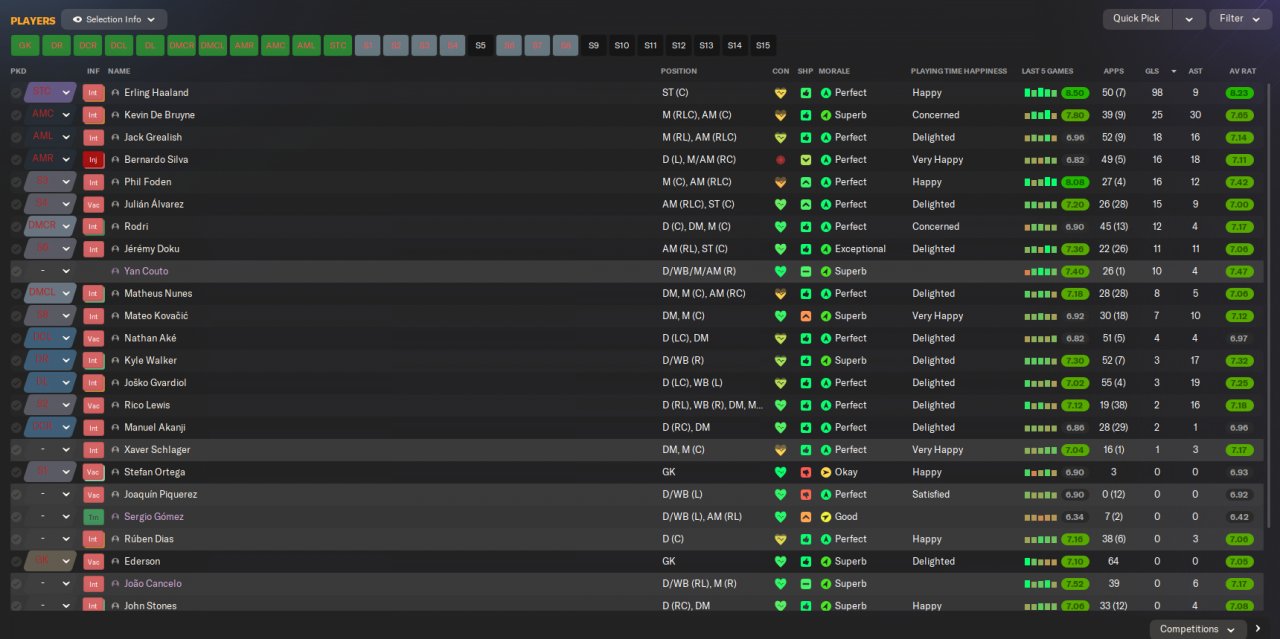1280x639 pixels.
Task: Click Erling Haaland's Int status badge
Action: pyautogui.click(x=94, y=93)
